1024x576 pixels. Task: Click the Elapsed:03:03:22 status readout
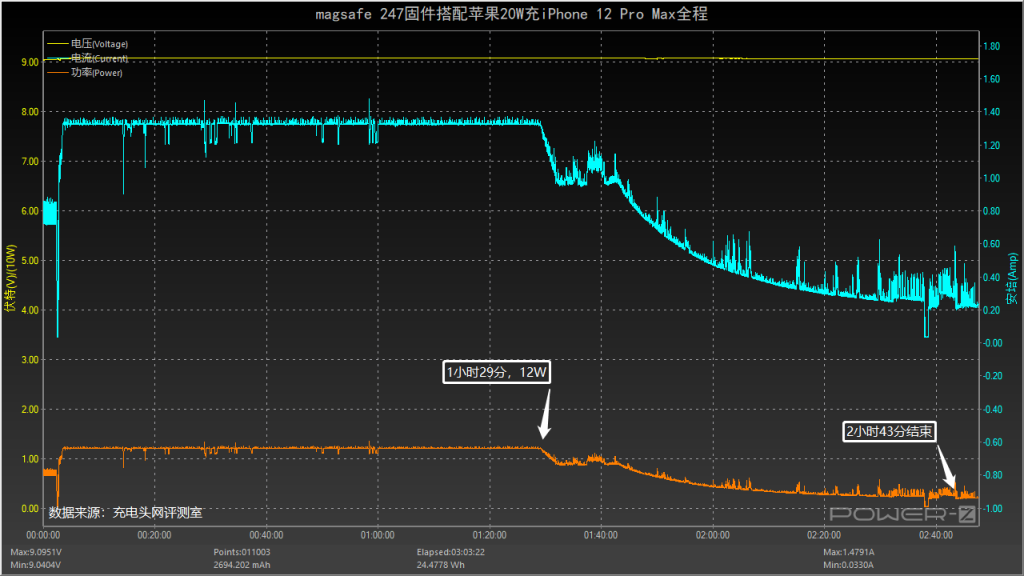click(x=451, y=552)
